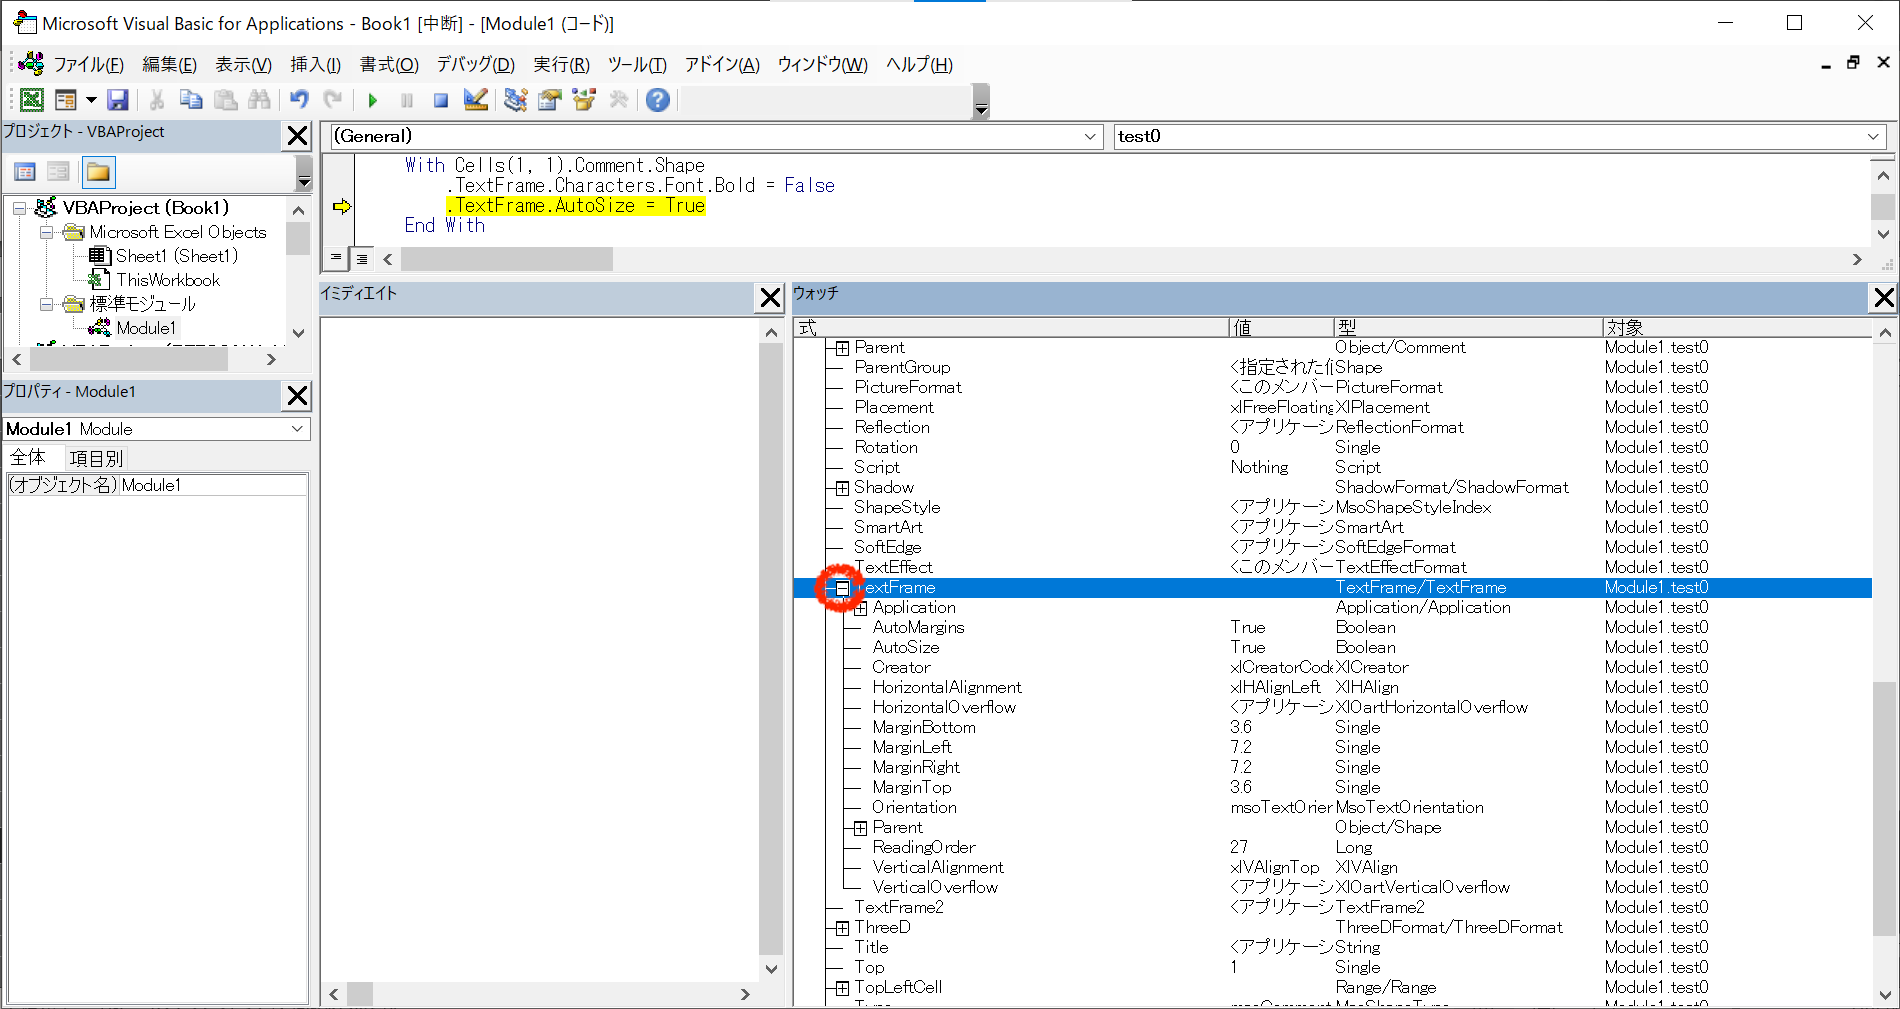Open Object Browser icon

pyautogui.click(x=584, y=99)
